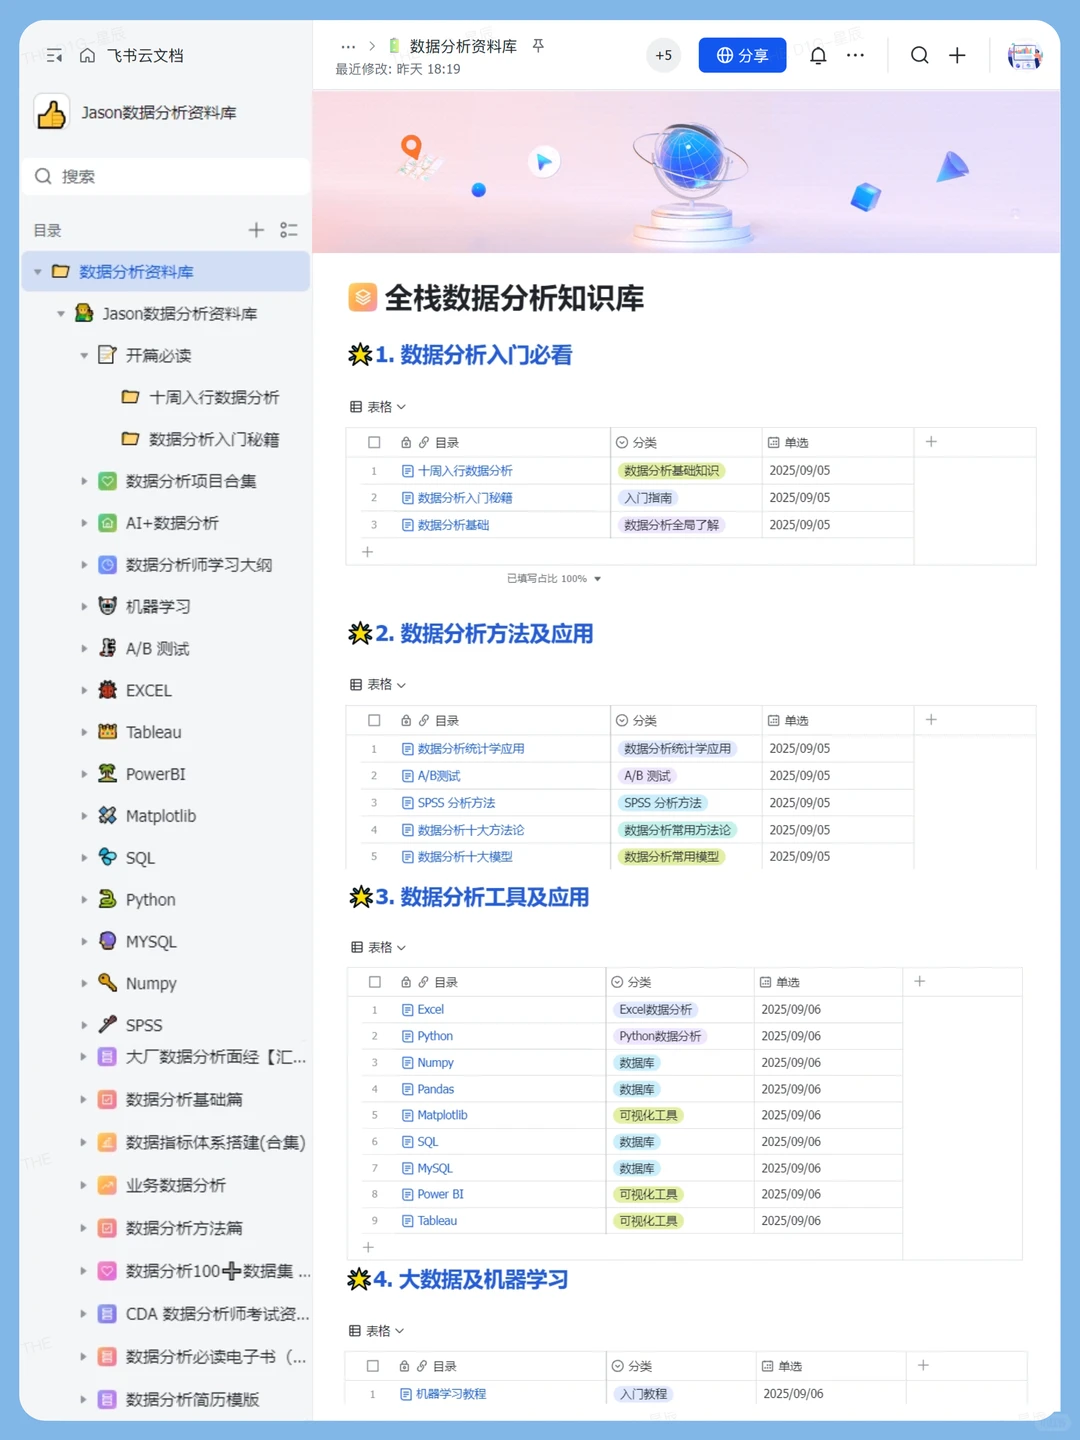
Task: Click the document icon next to Excel row
Action: (408, 1010)
